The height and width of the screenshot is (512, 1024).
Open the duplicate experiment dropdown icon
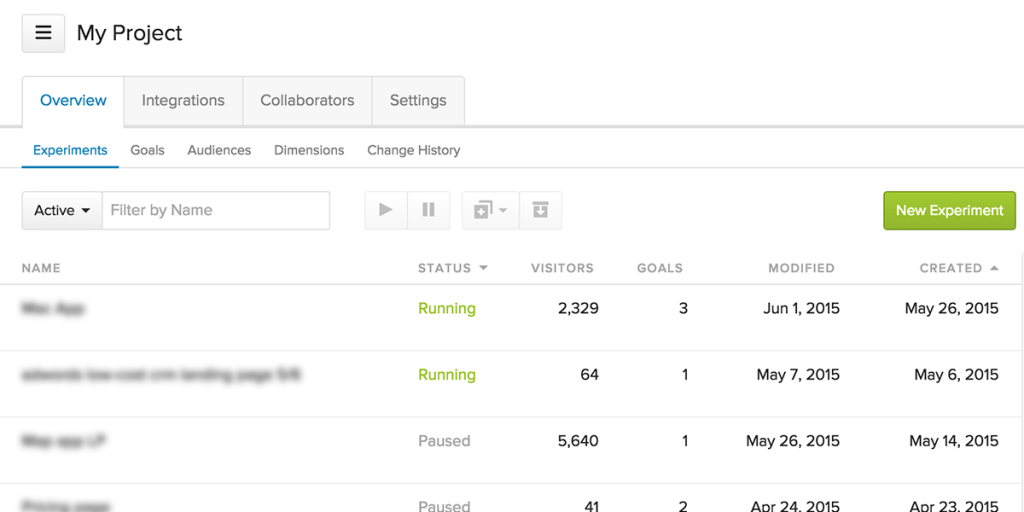[490, 210]
